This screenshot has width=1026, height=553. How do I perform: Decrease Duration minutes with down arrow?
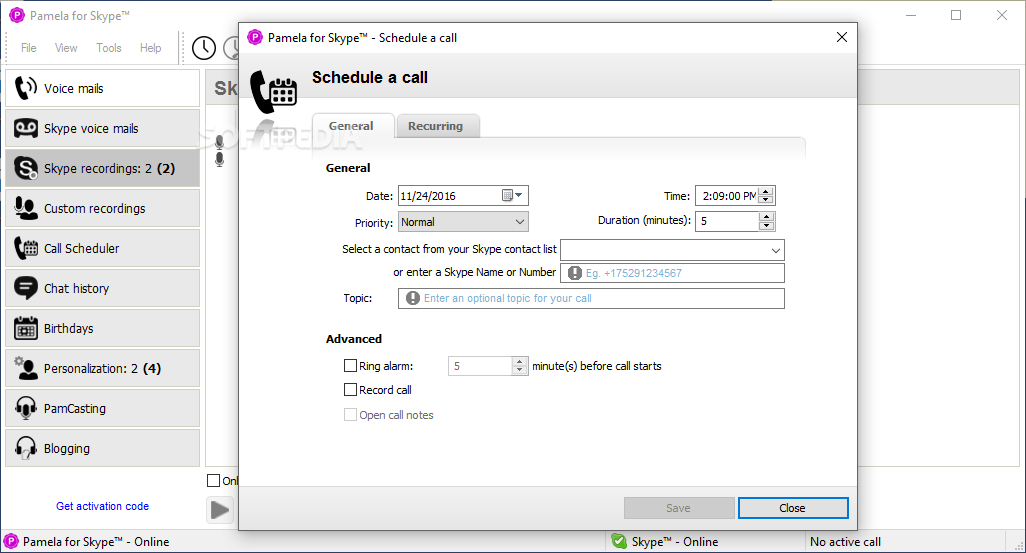click(766, 225)
